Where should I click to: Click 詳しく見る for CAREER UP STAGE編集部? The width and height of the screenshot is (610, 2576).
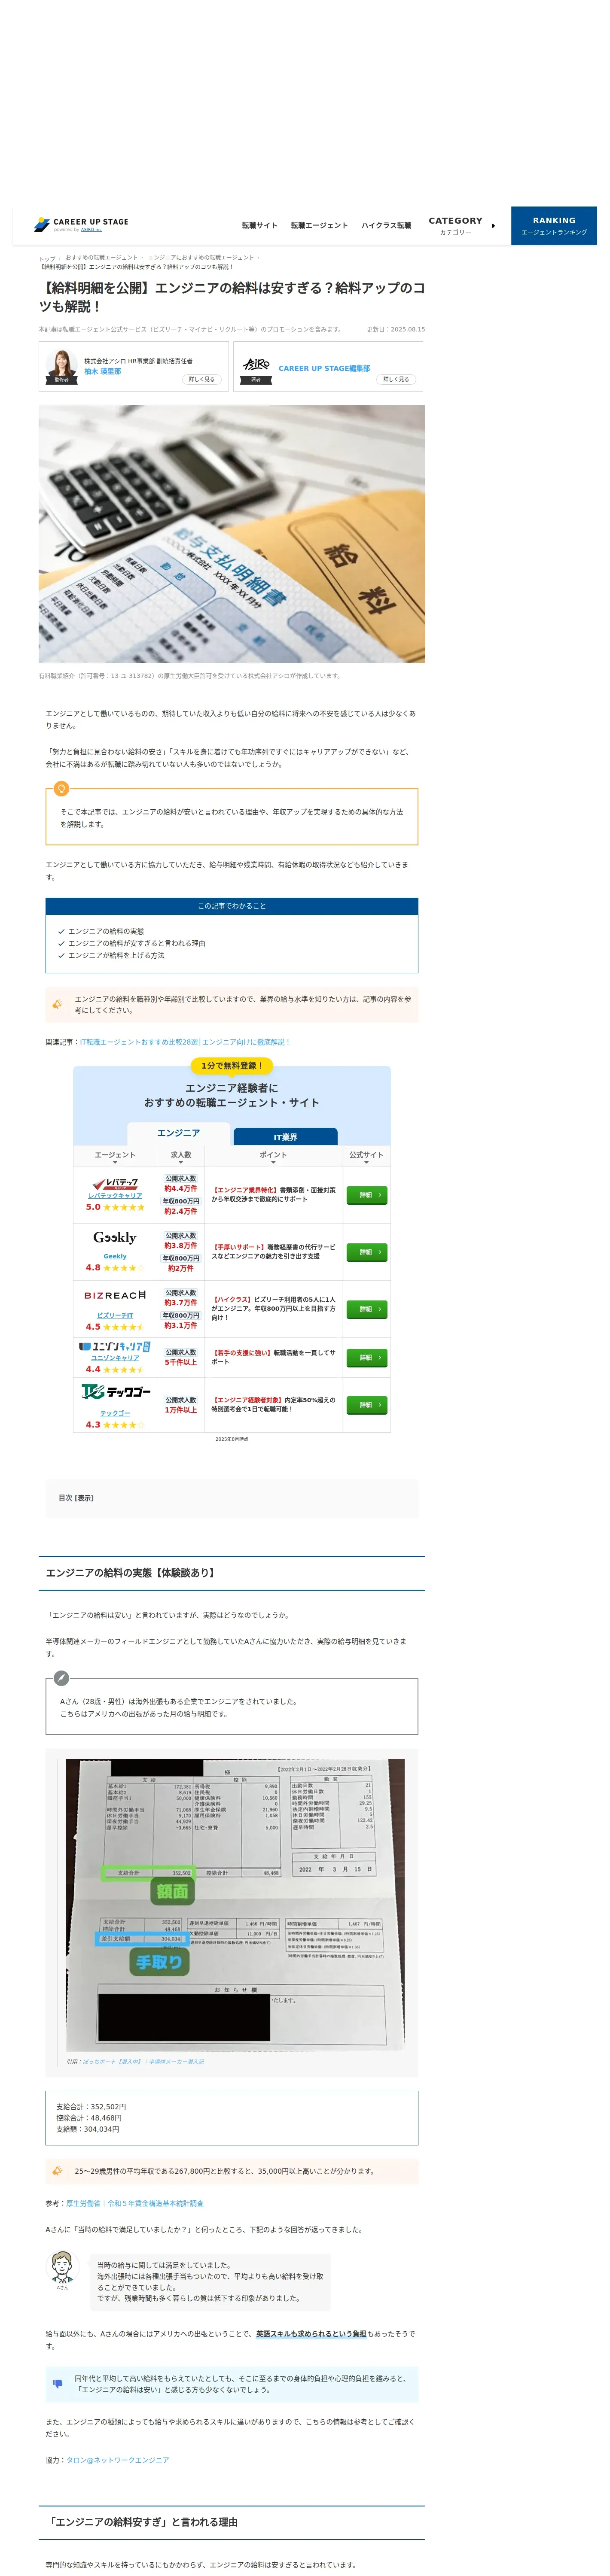pos(396,379)
